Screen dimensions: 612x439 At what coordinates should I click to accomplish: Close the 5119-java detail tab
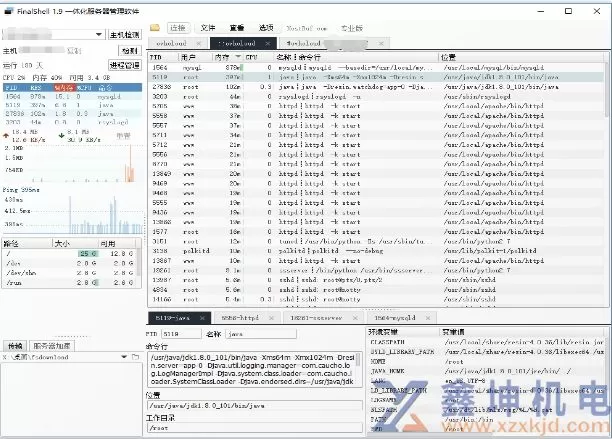click(202, 318)
